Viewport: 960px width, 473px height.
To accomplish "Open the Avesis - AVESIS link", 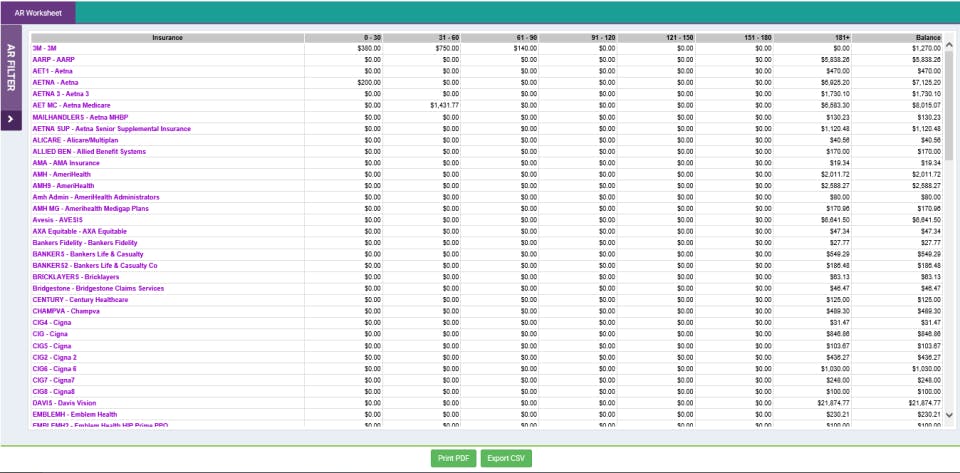I will [57, 220].
